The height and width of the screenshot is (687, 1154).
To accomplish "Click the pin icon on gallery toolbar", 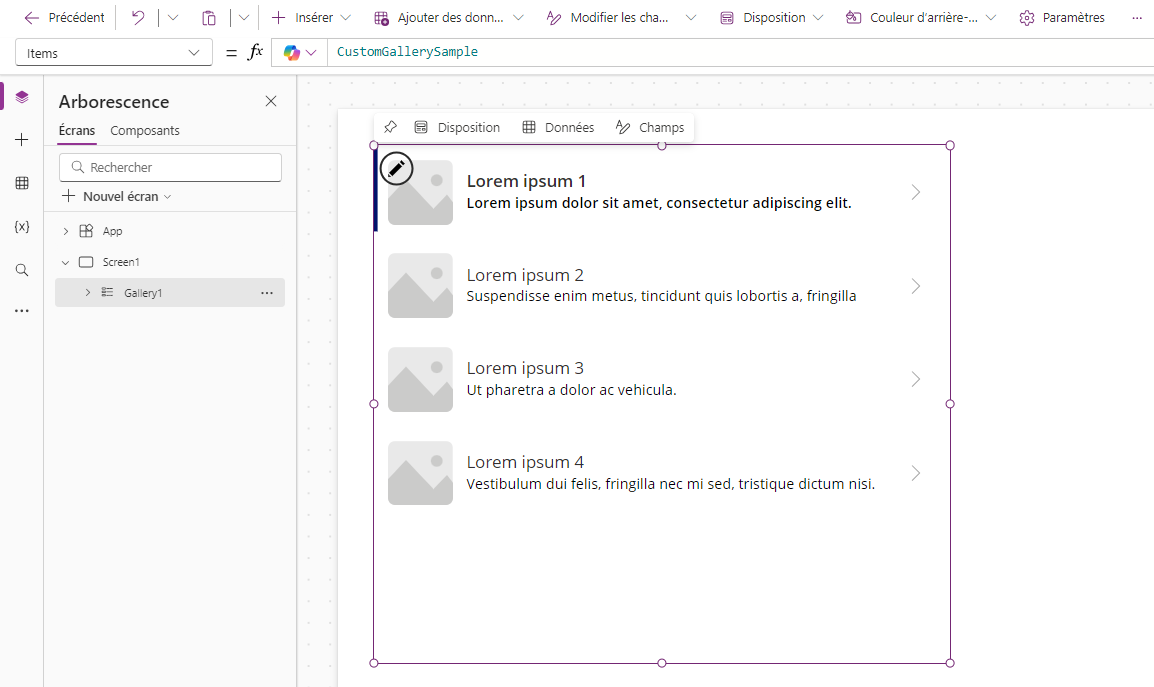I will click(391, 127).
